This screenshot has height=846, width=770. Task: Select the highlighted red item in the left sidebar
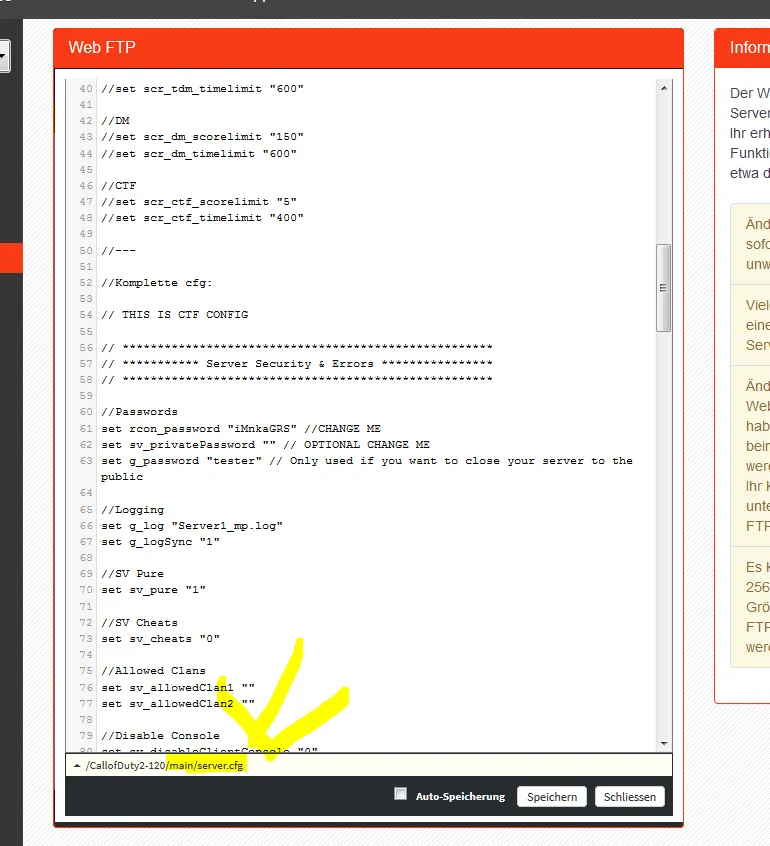pyautogui.click(x=11, y=257)
